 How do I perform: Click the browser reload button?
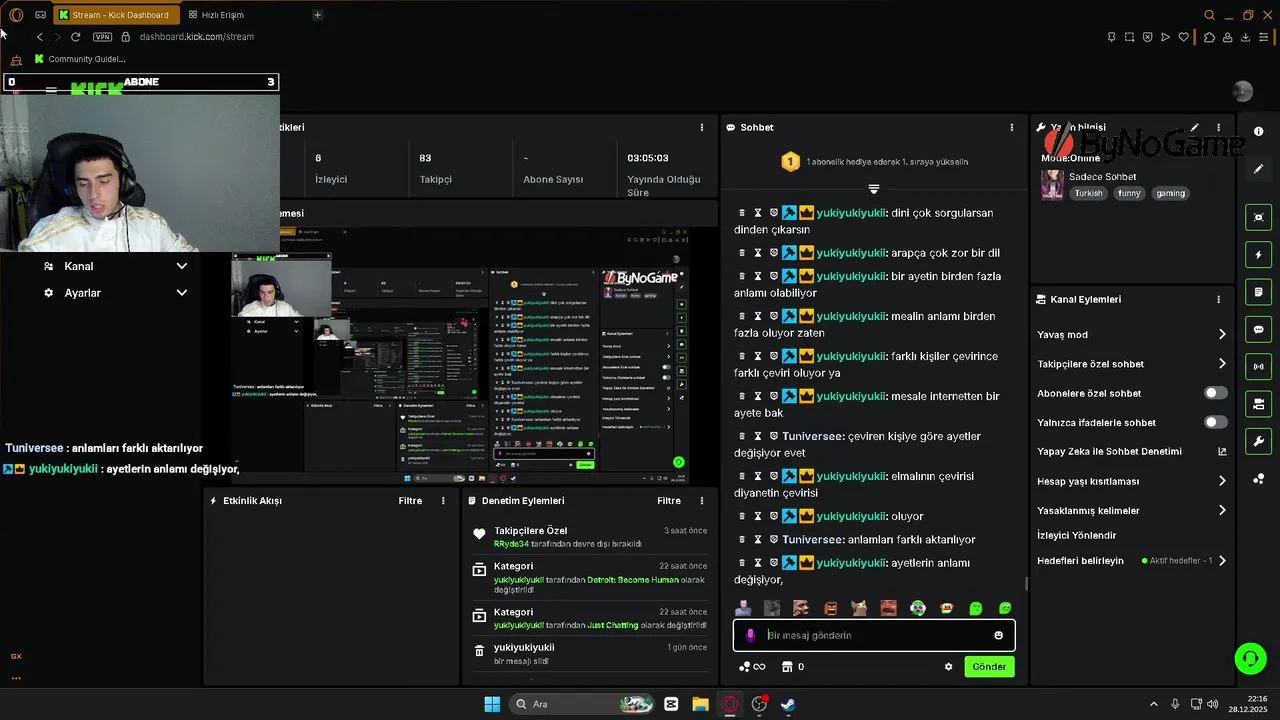(x=75, y=37)
